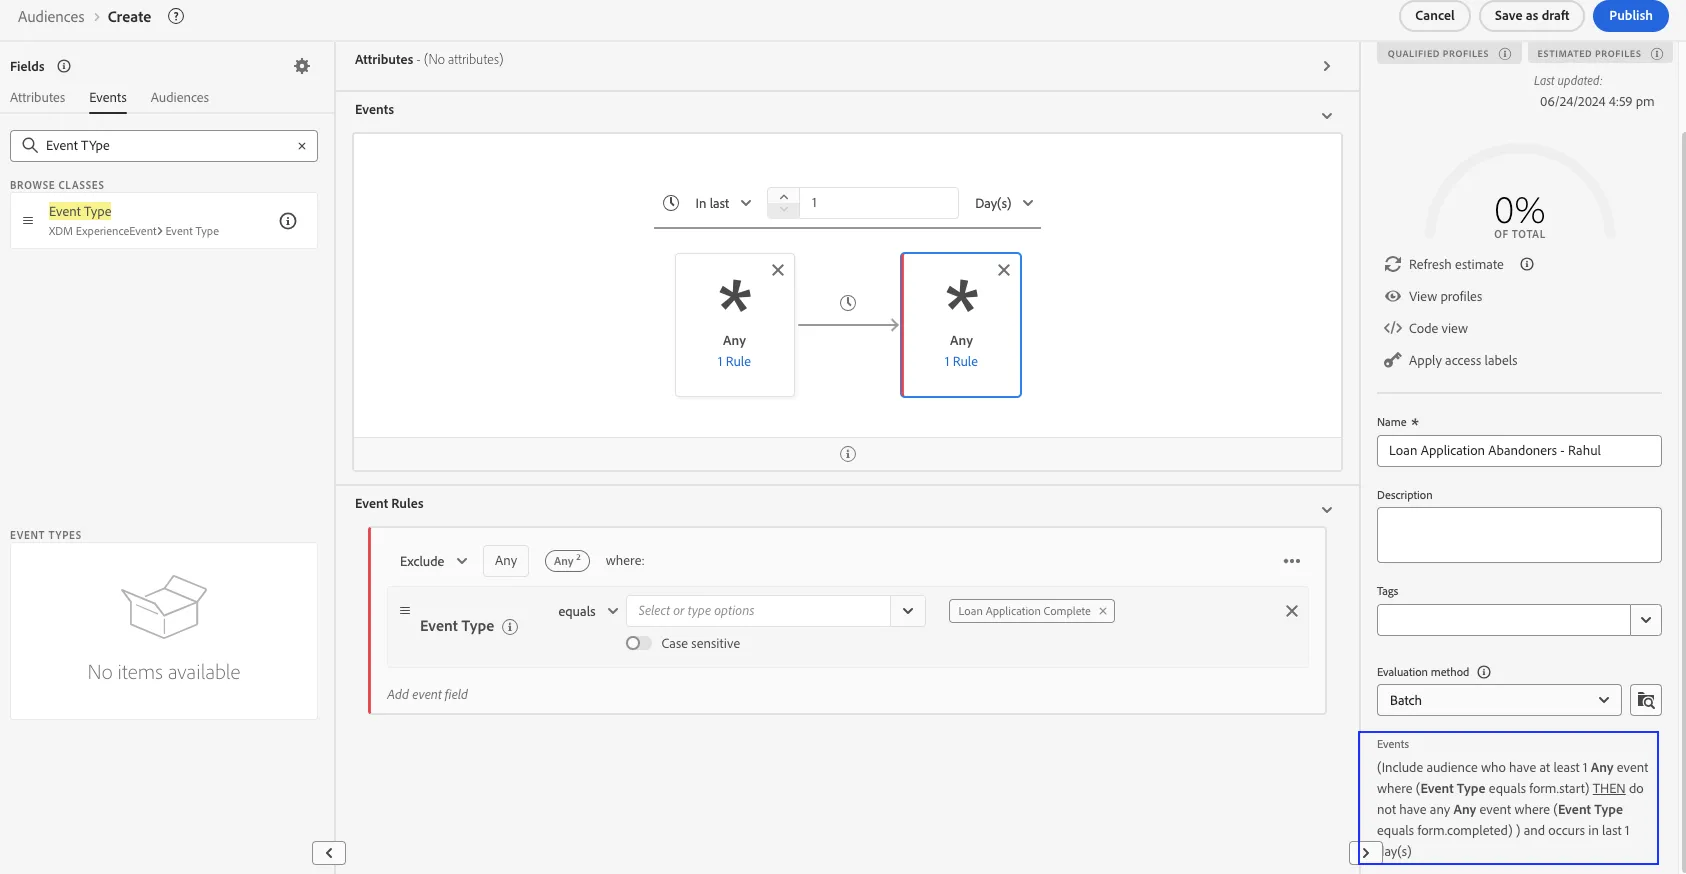Clear the Event Type search text
The image size is (1686, 874).
(x=302, y=146)
